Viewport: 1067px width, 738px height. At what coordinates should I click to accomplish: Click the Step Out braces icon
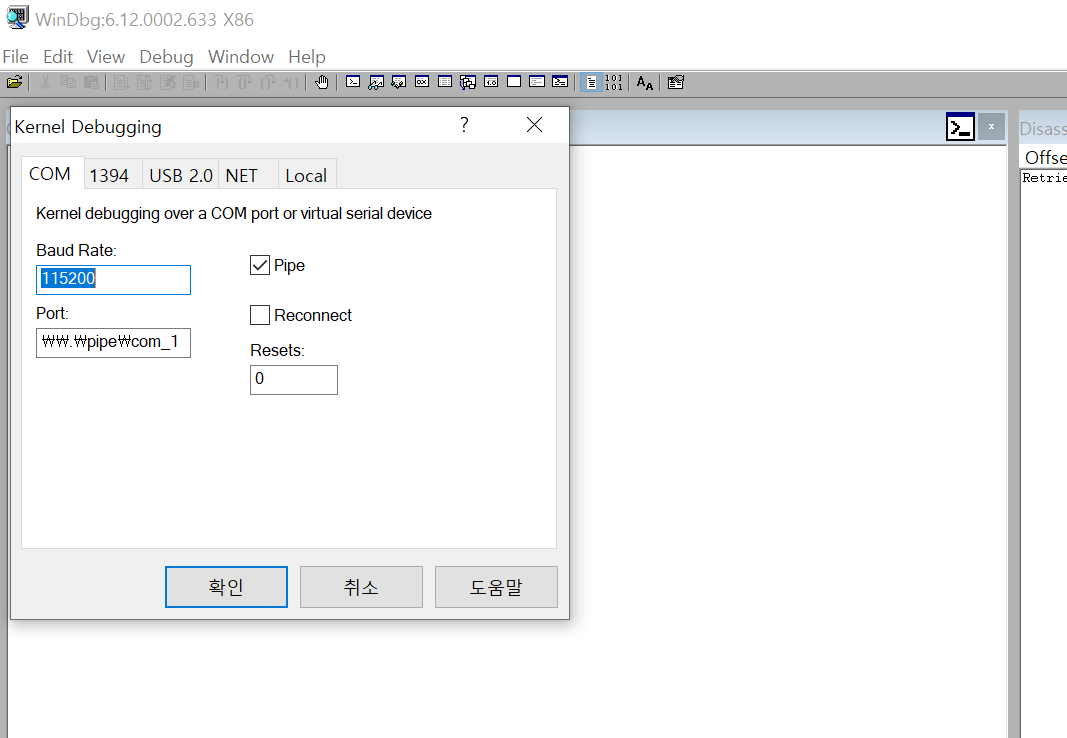(x=268, y=82)
